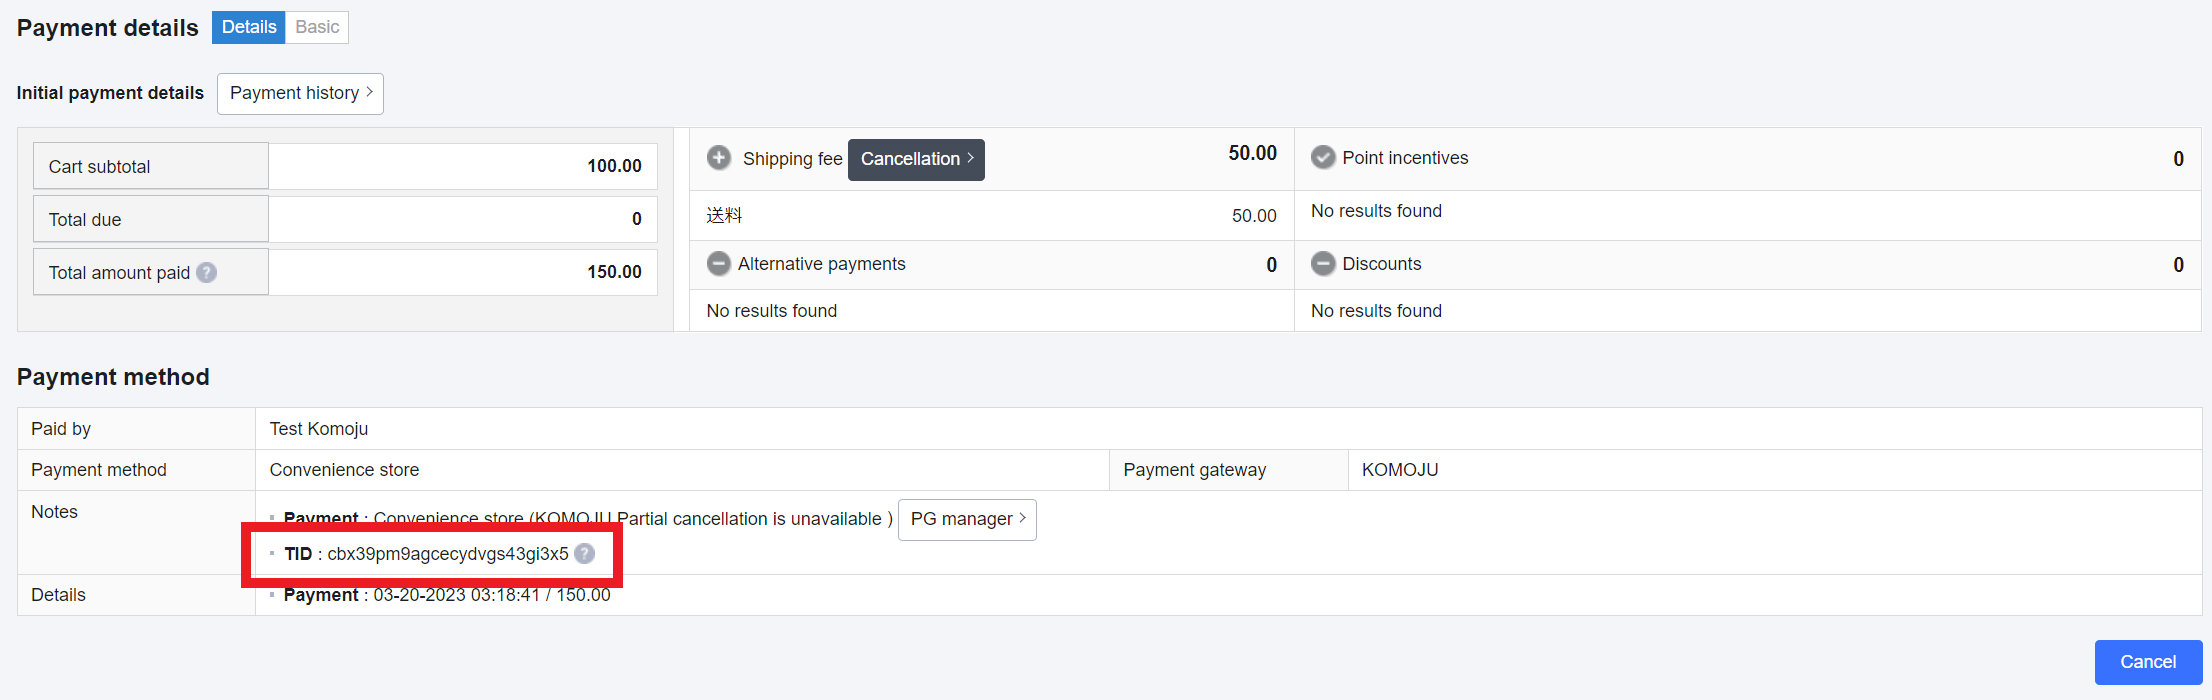Screen dimensions: 2212x700
Task: Click the Test Komoju payer name
Action: click(319, 429)
